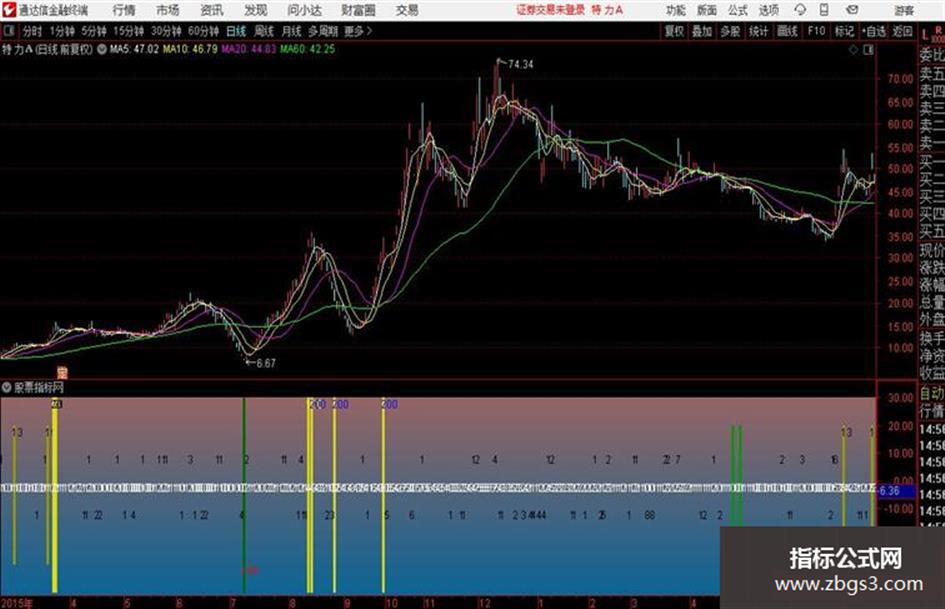Switch to 分时 chart period
Viewport: 945px width, 609px height.
pos(33,31)
